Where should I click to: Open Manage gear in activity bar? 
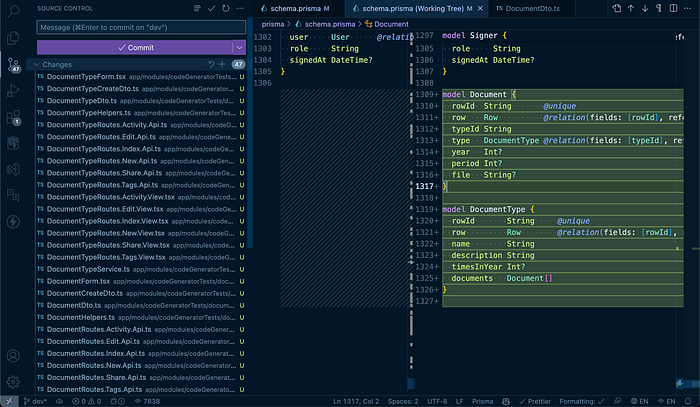[x=13, y=382]
